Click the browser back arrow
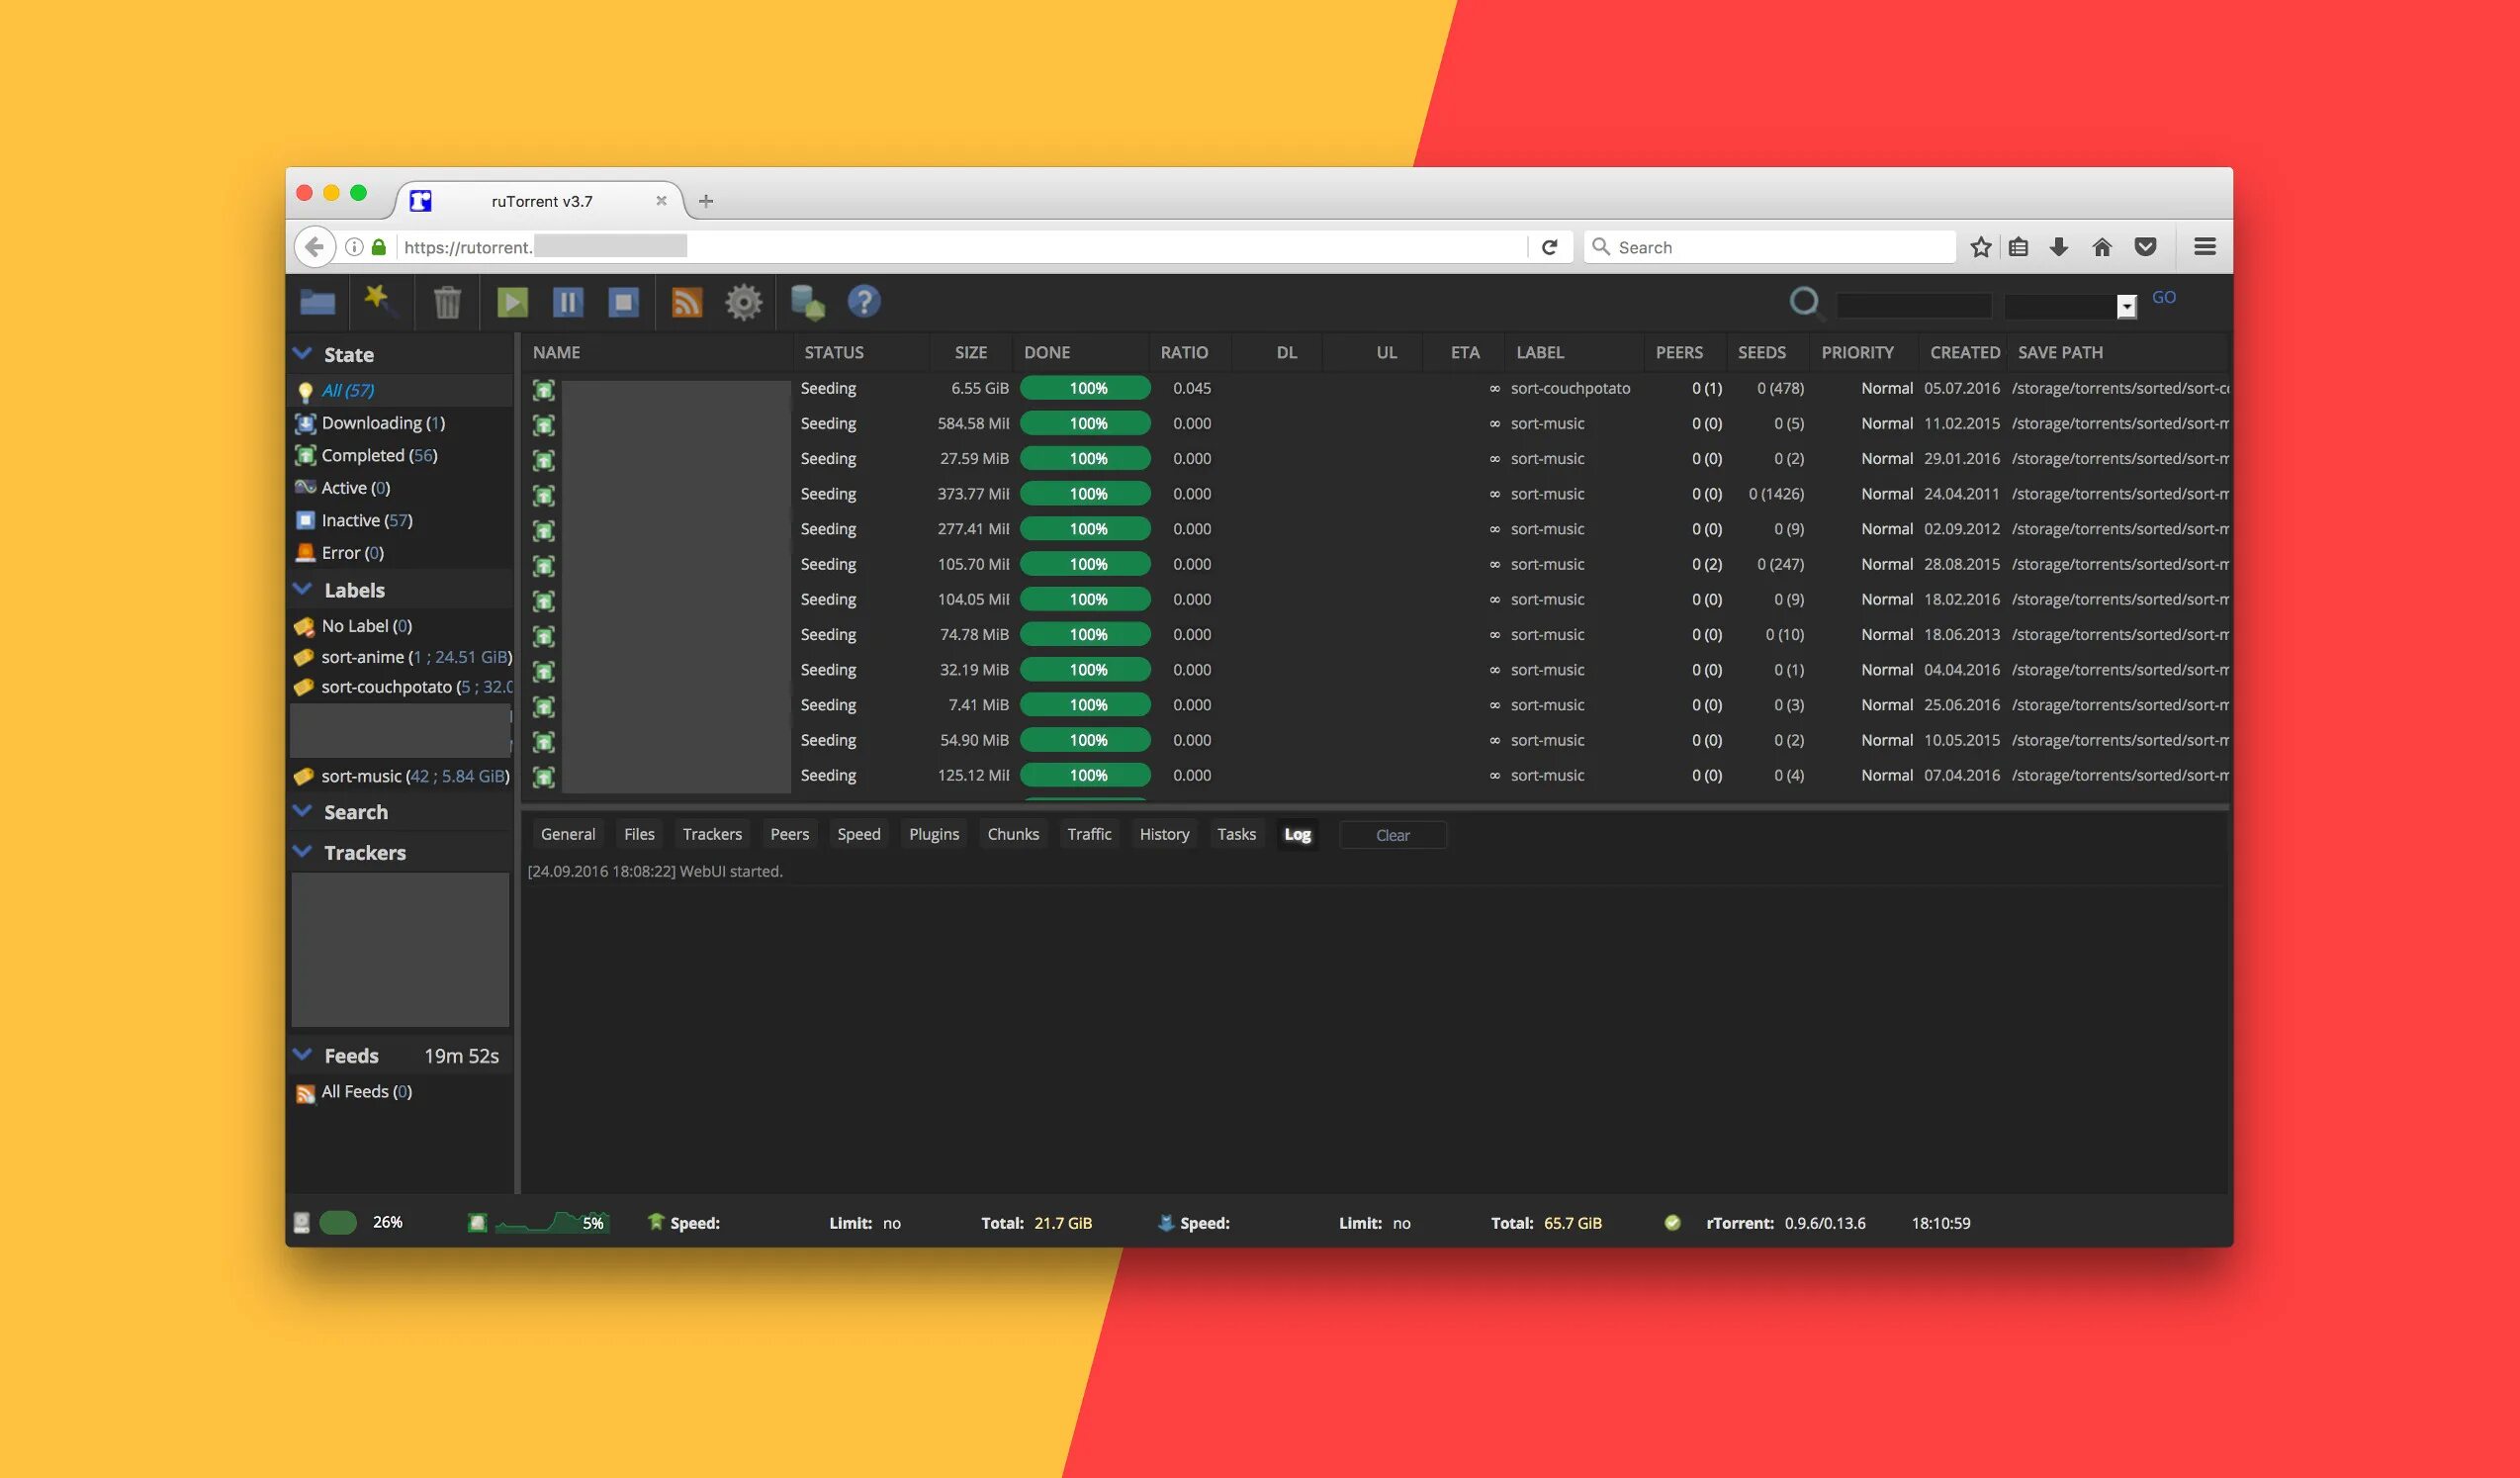Screen dimensions: 2520x1478 click(315, 247)
